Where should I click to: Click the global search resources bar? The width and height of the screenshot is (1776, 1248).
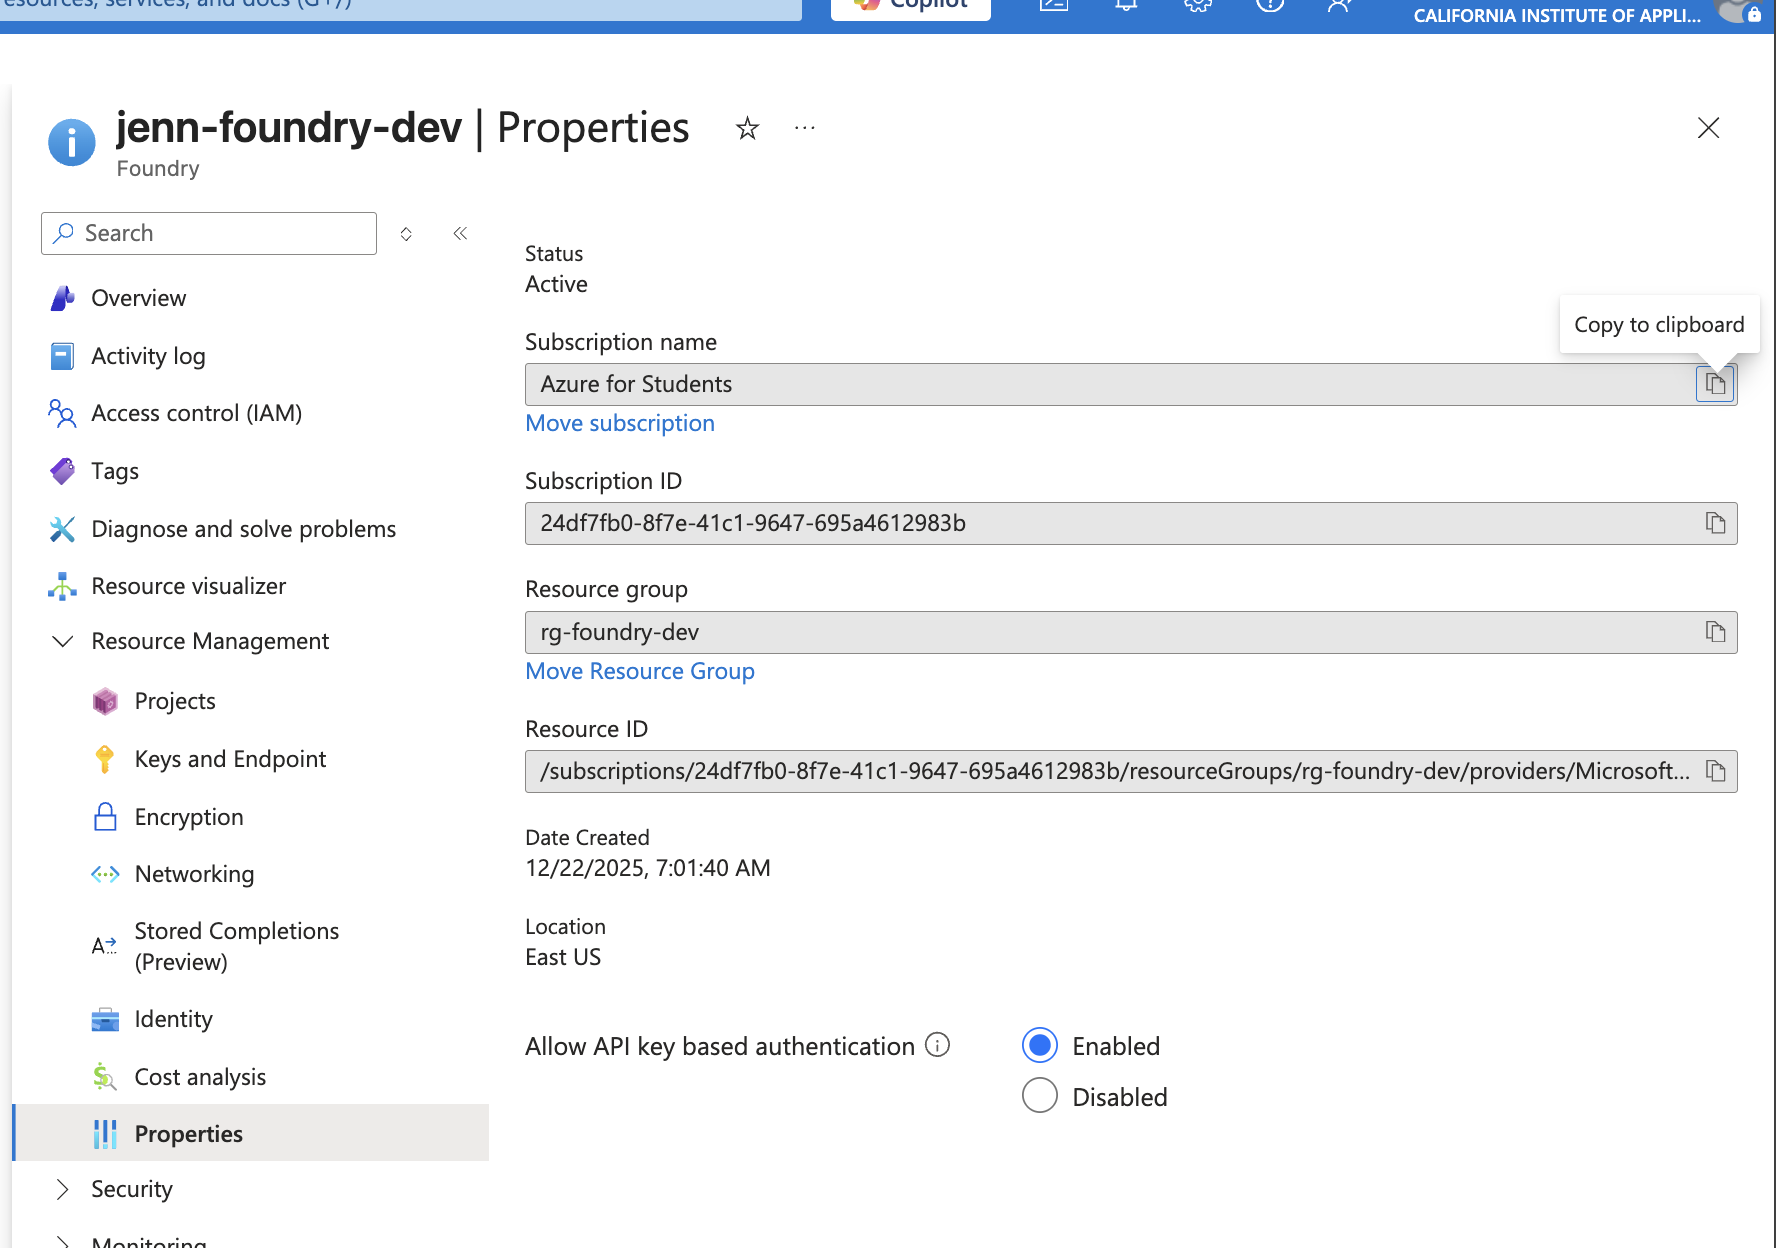coord(400,8)
